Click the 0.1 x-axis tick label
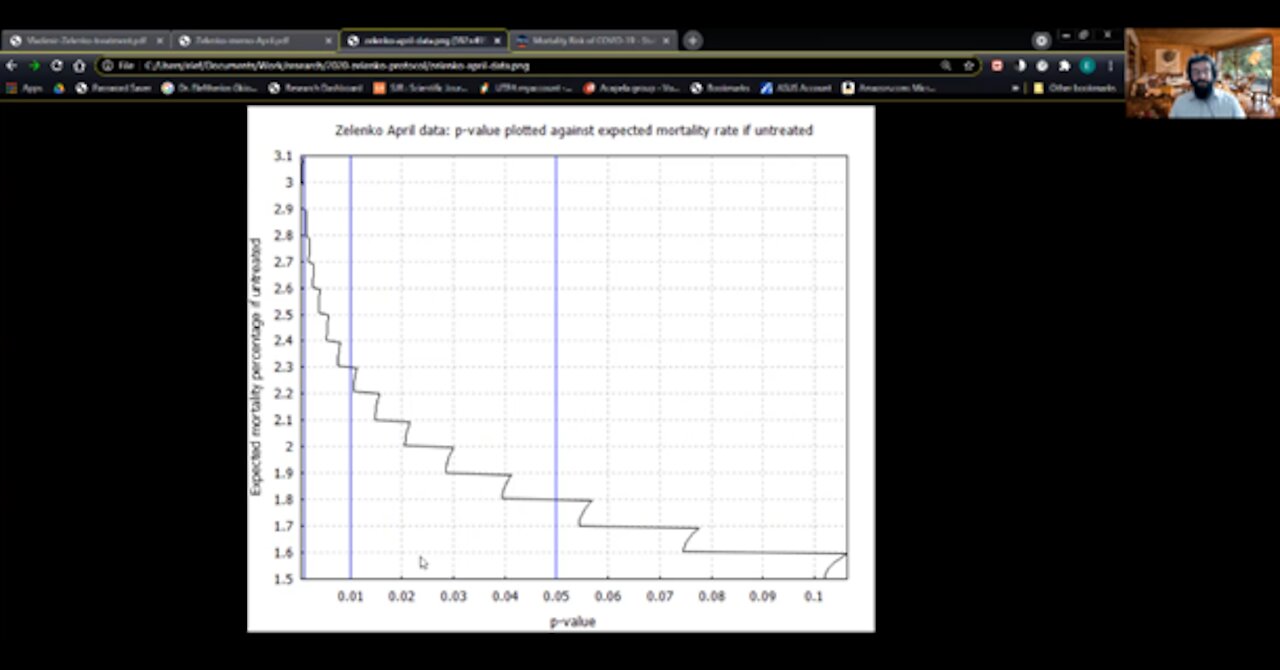 [x=813, y=597]
